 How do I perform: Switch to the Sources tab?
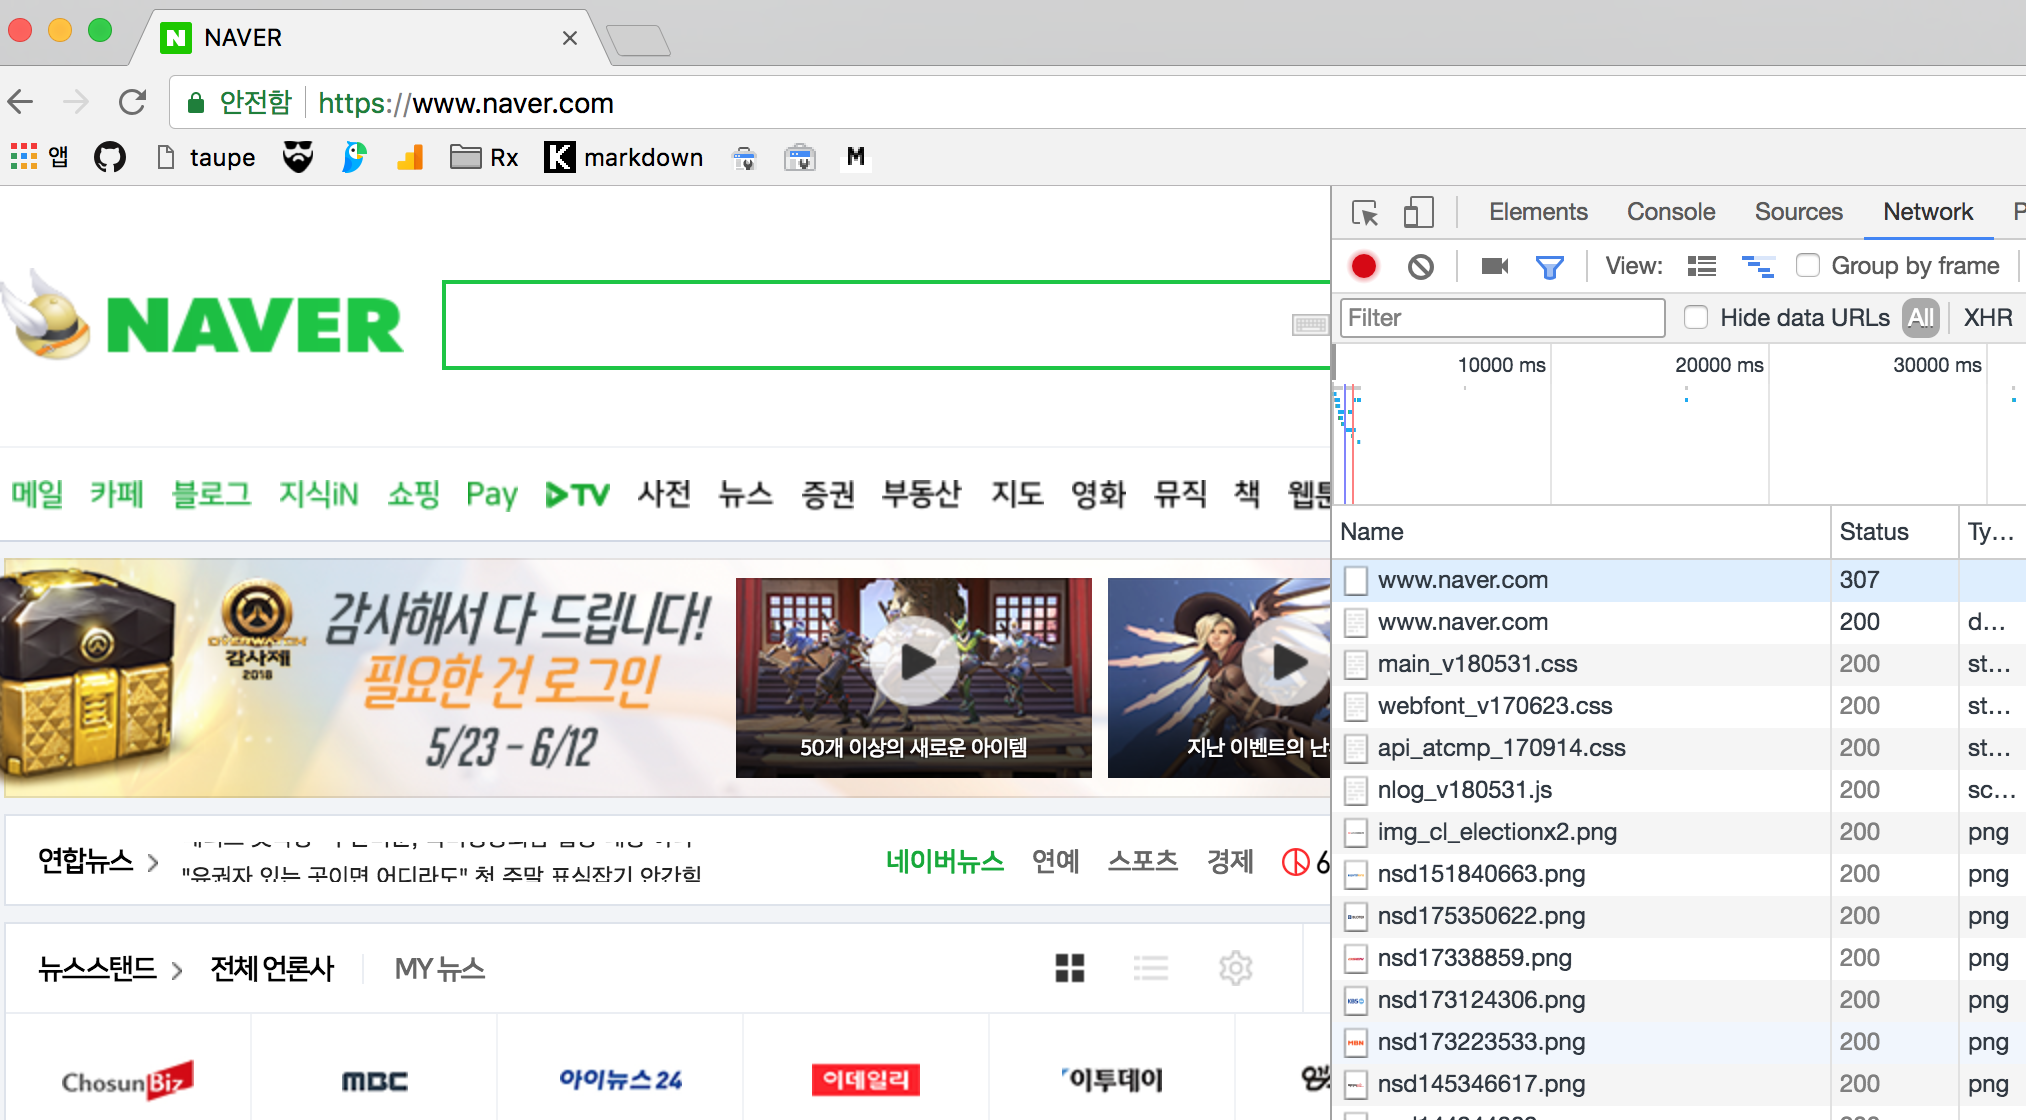pyautogui.click(x=1798, y=212)
